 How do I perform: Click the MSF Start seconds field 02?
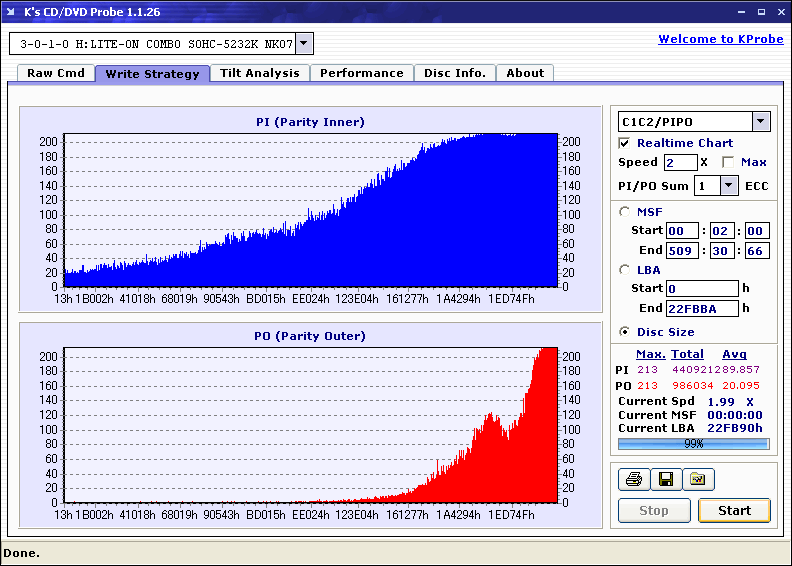pos(722,231)
